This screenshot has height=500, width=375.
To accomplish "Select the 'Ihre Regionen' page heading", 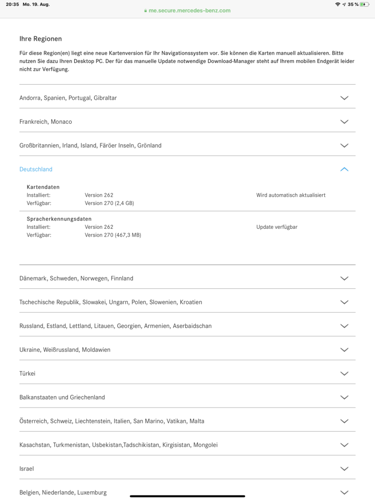I will (41, 39).
